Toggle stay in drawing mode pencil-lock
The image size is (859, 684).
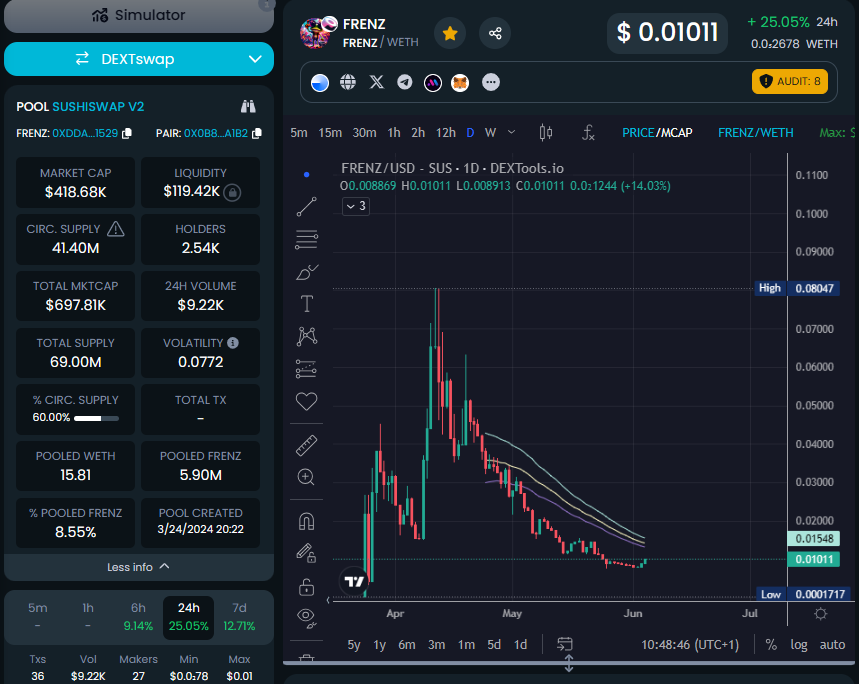click(306, 553)
